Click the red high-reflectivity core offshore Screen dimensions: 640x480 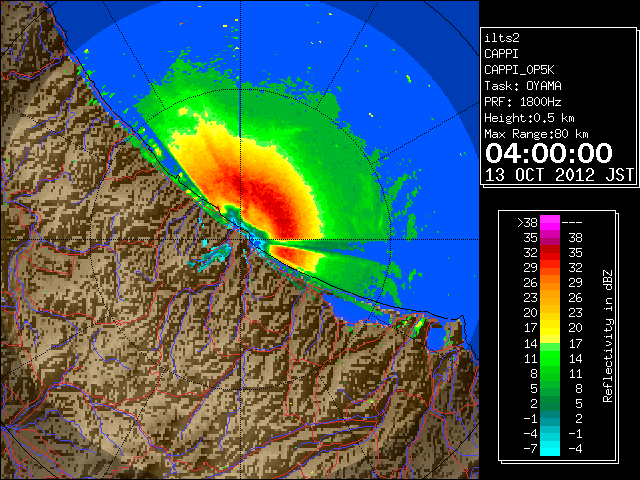click(x=269, y=204)
